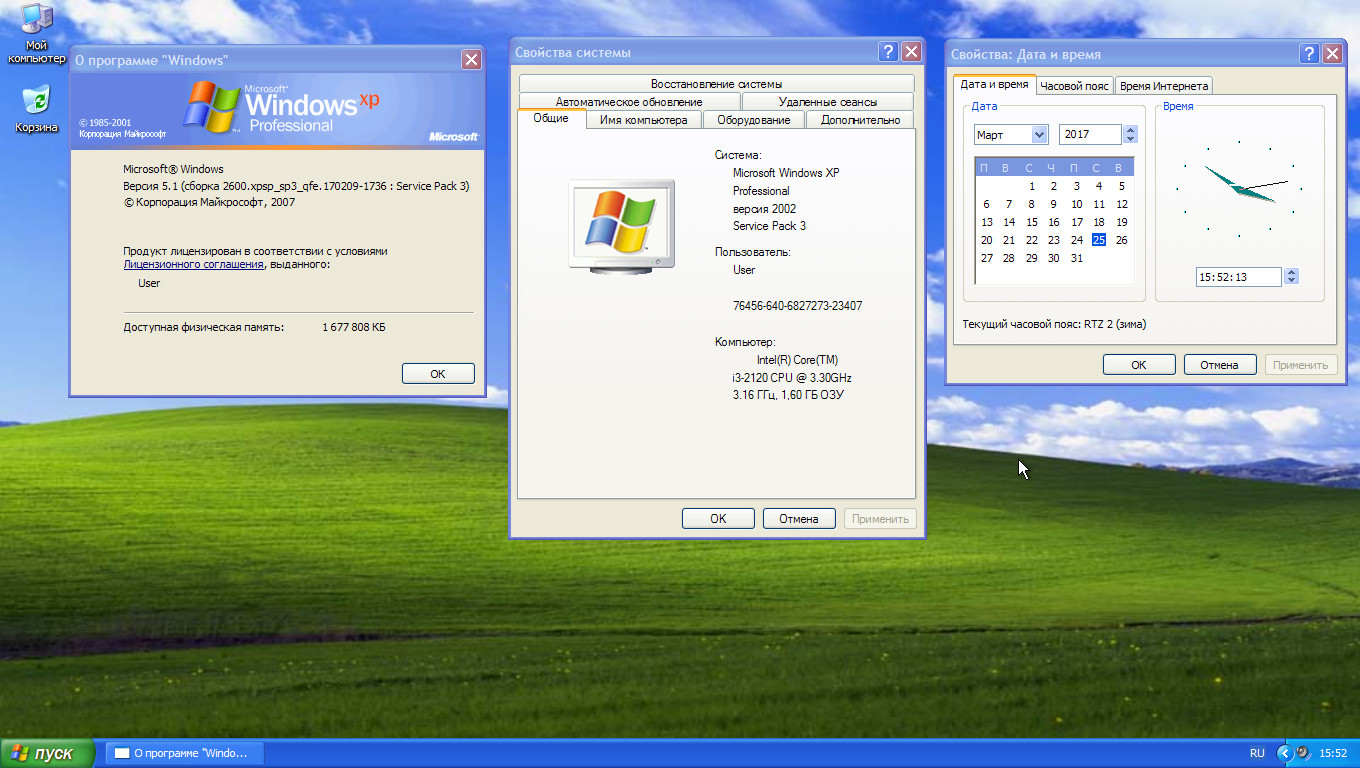1360x768 pixels.
Task: Open the Оборудование tab in System Properties
Action: (760, 120)
